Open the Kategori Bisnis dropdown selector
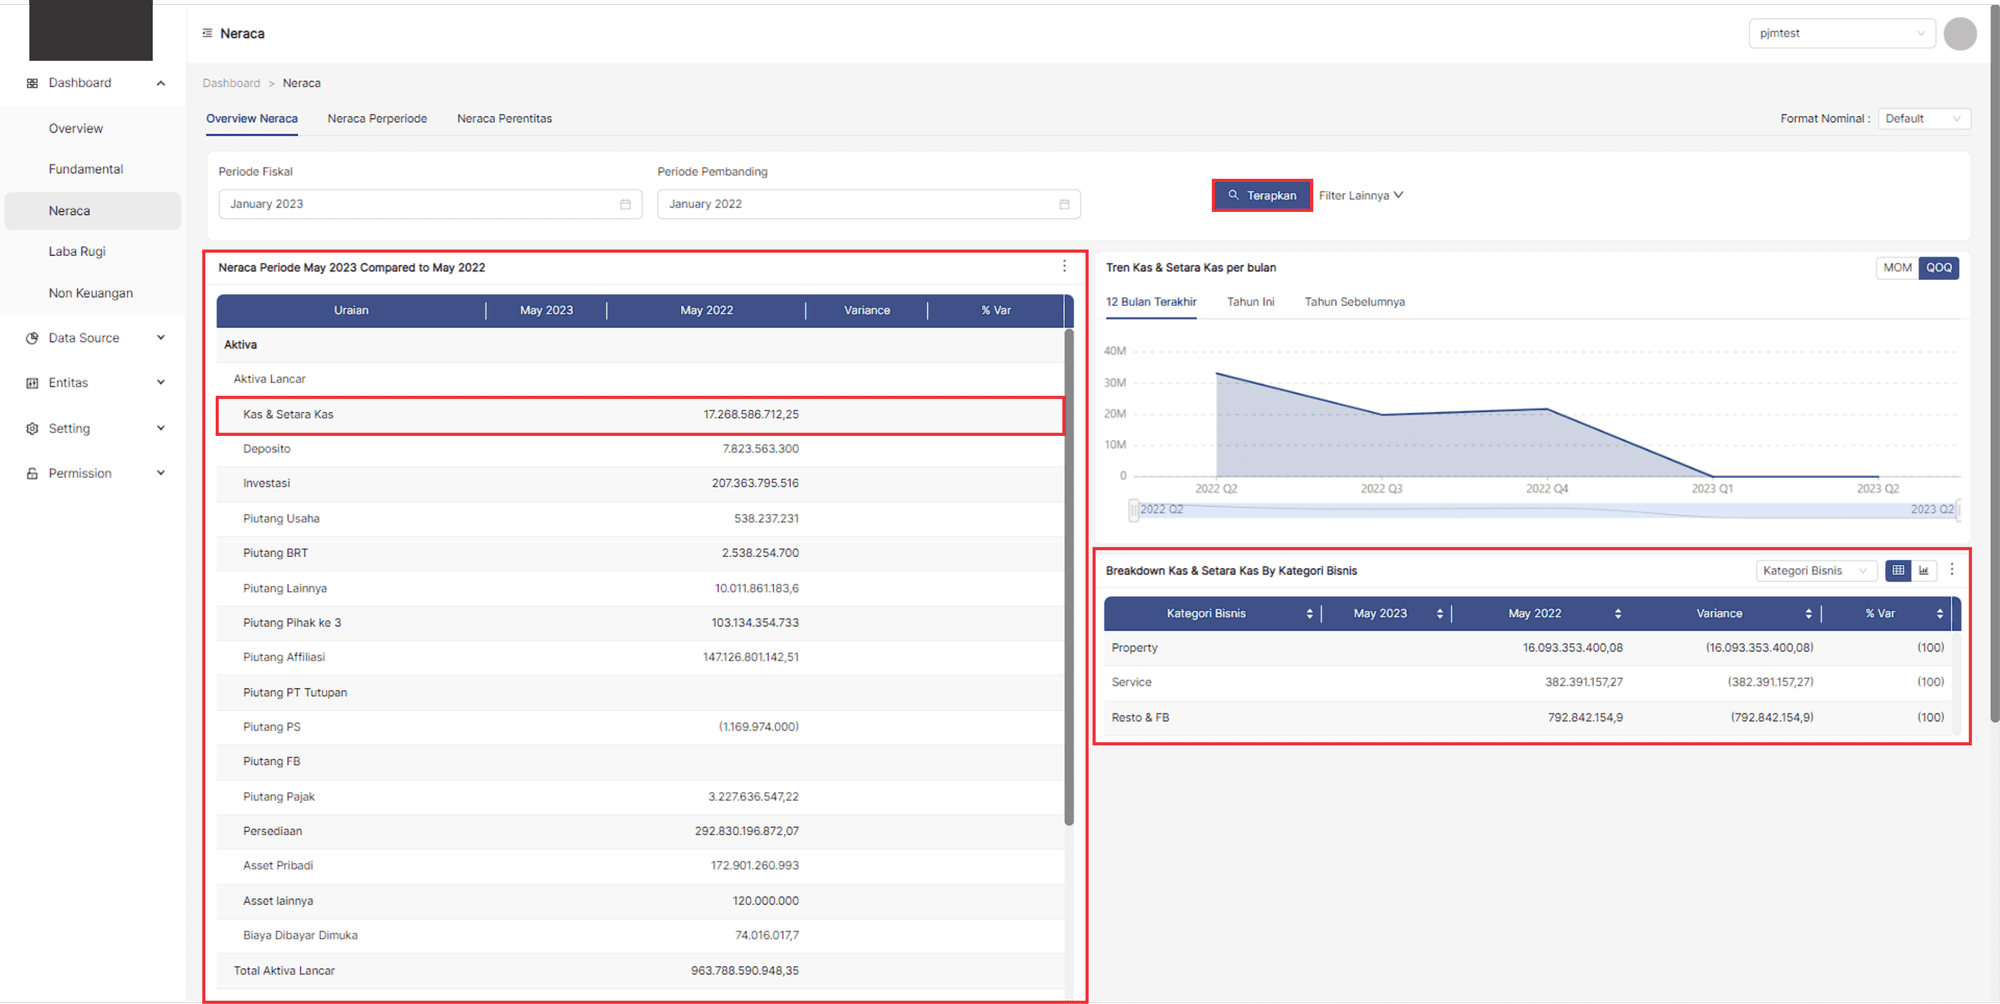 click(x=1814, y=570)
